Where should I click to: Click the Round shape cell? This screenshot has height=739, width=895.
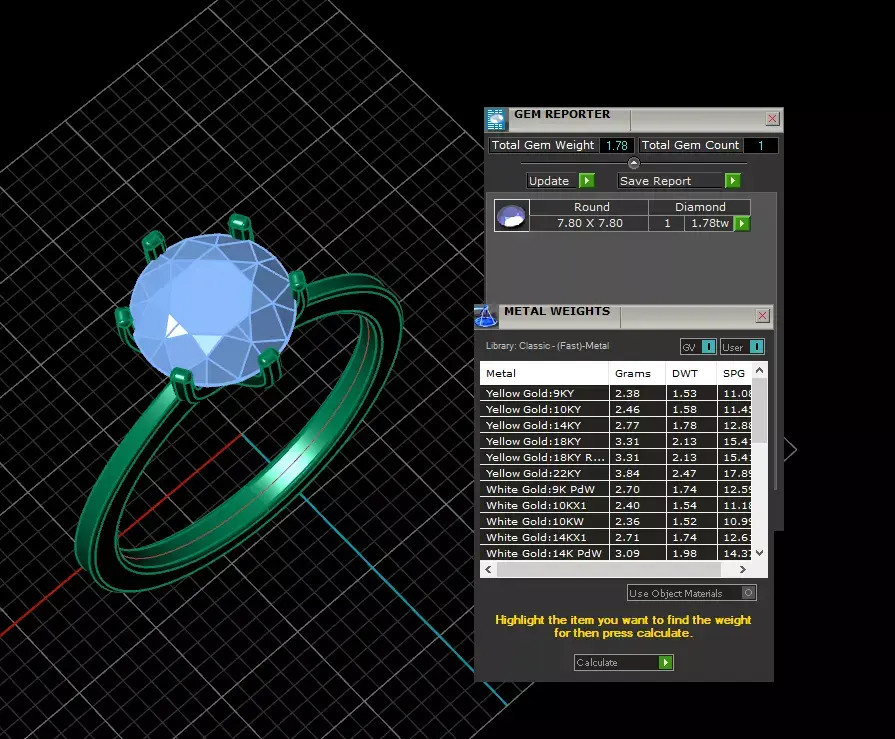point(589,207)
